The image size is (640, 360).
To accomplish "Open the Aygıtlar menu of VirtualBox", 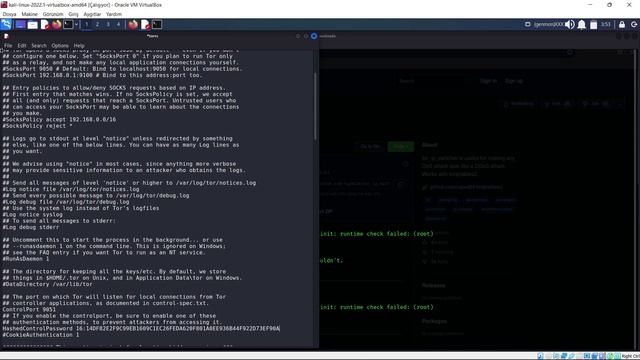I will [x=92, y=14].
